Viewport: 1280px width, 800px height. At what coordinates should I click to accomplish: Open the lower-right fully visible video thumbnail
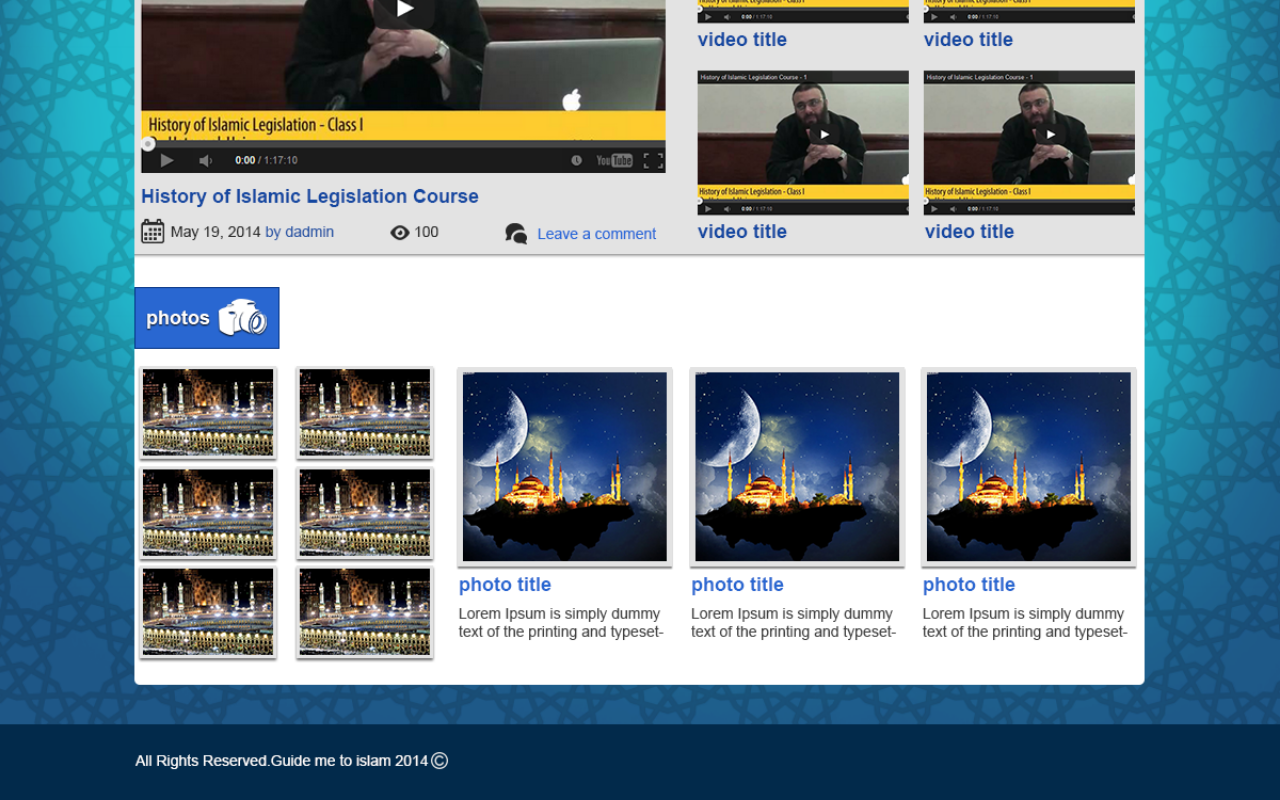point(1029,142)
